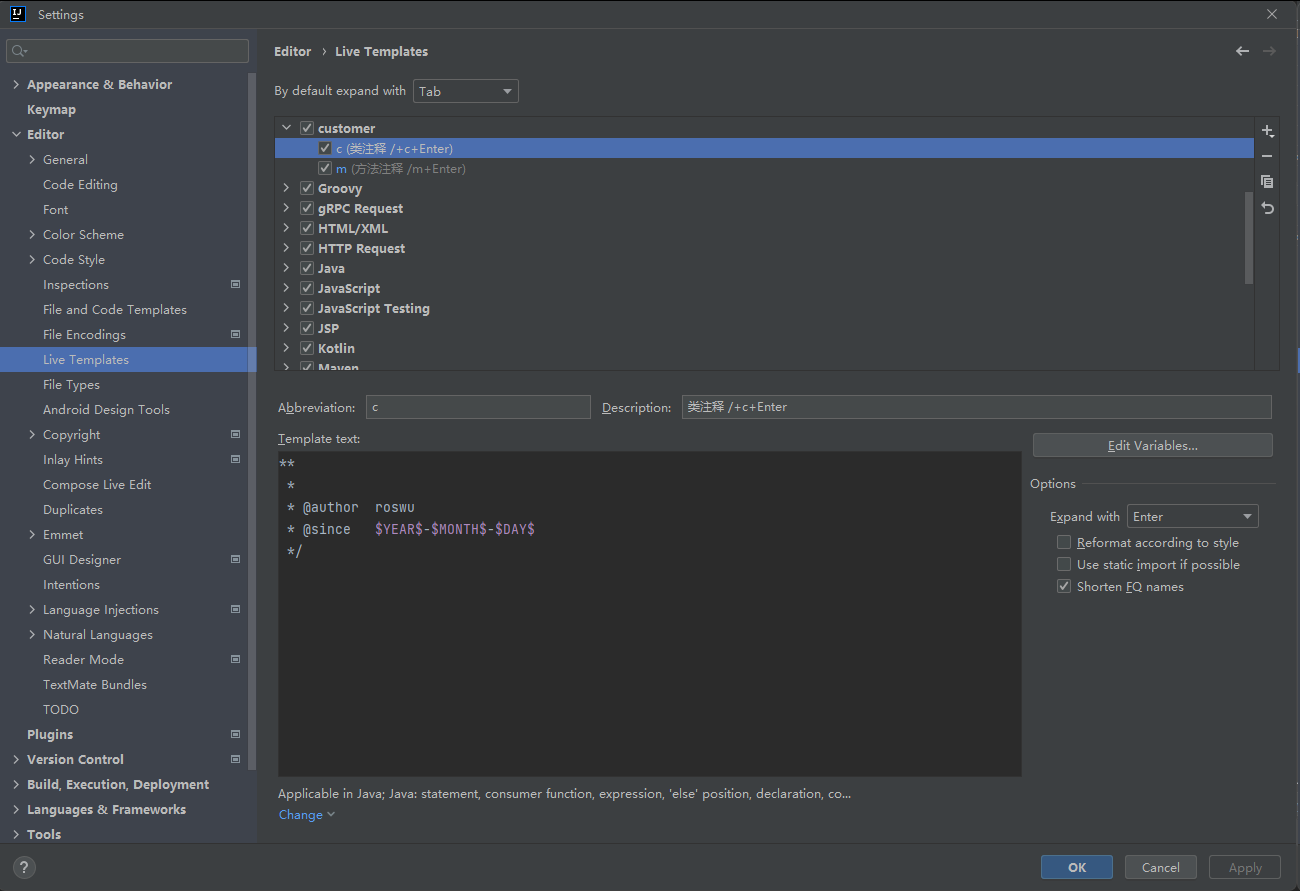Click the Inspections project-level settings icon
This screenshot has height=891, width=1300.
(x=236, y=284)
